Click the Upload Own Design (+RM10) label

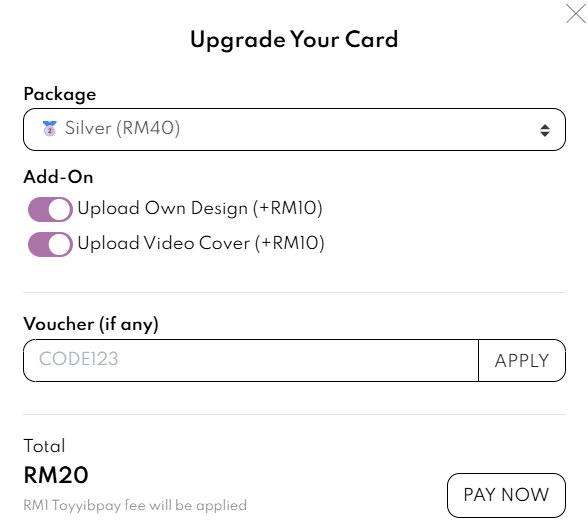200,208
